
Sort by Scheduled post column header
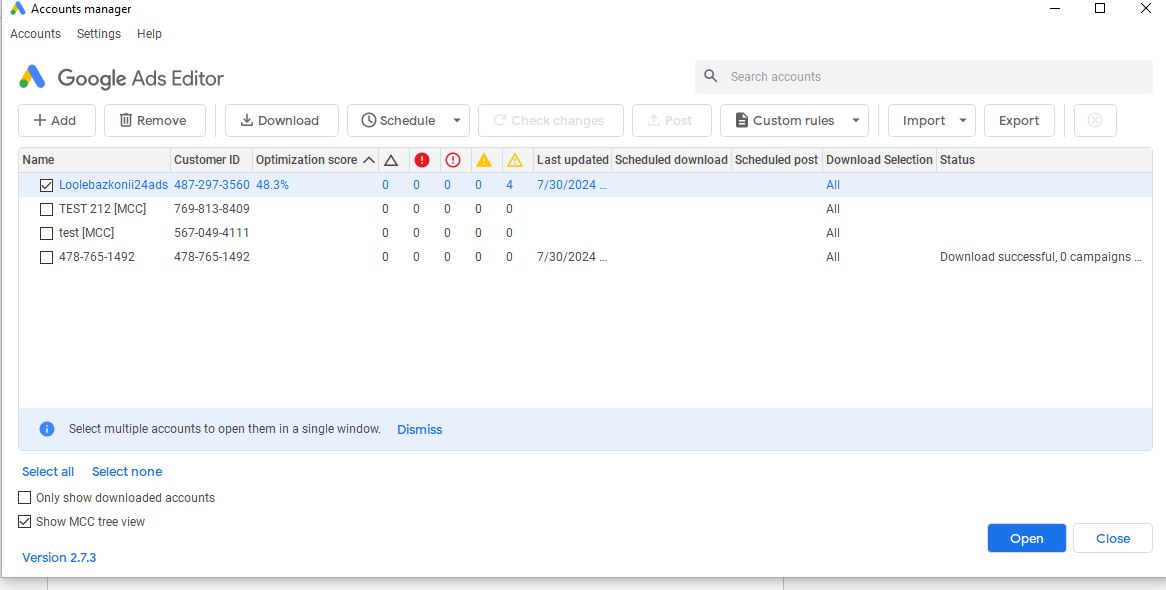click(x=776, y=160)
